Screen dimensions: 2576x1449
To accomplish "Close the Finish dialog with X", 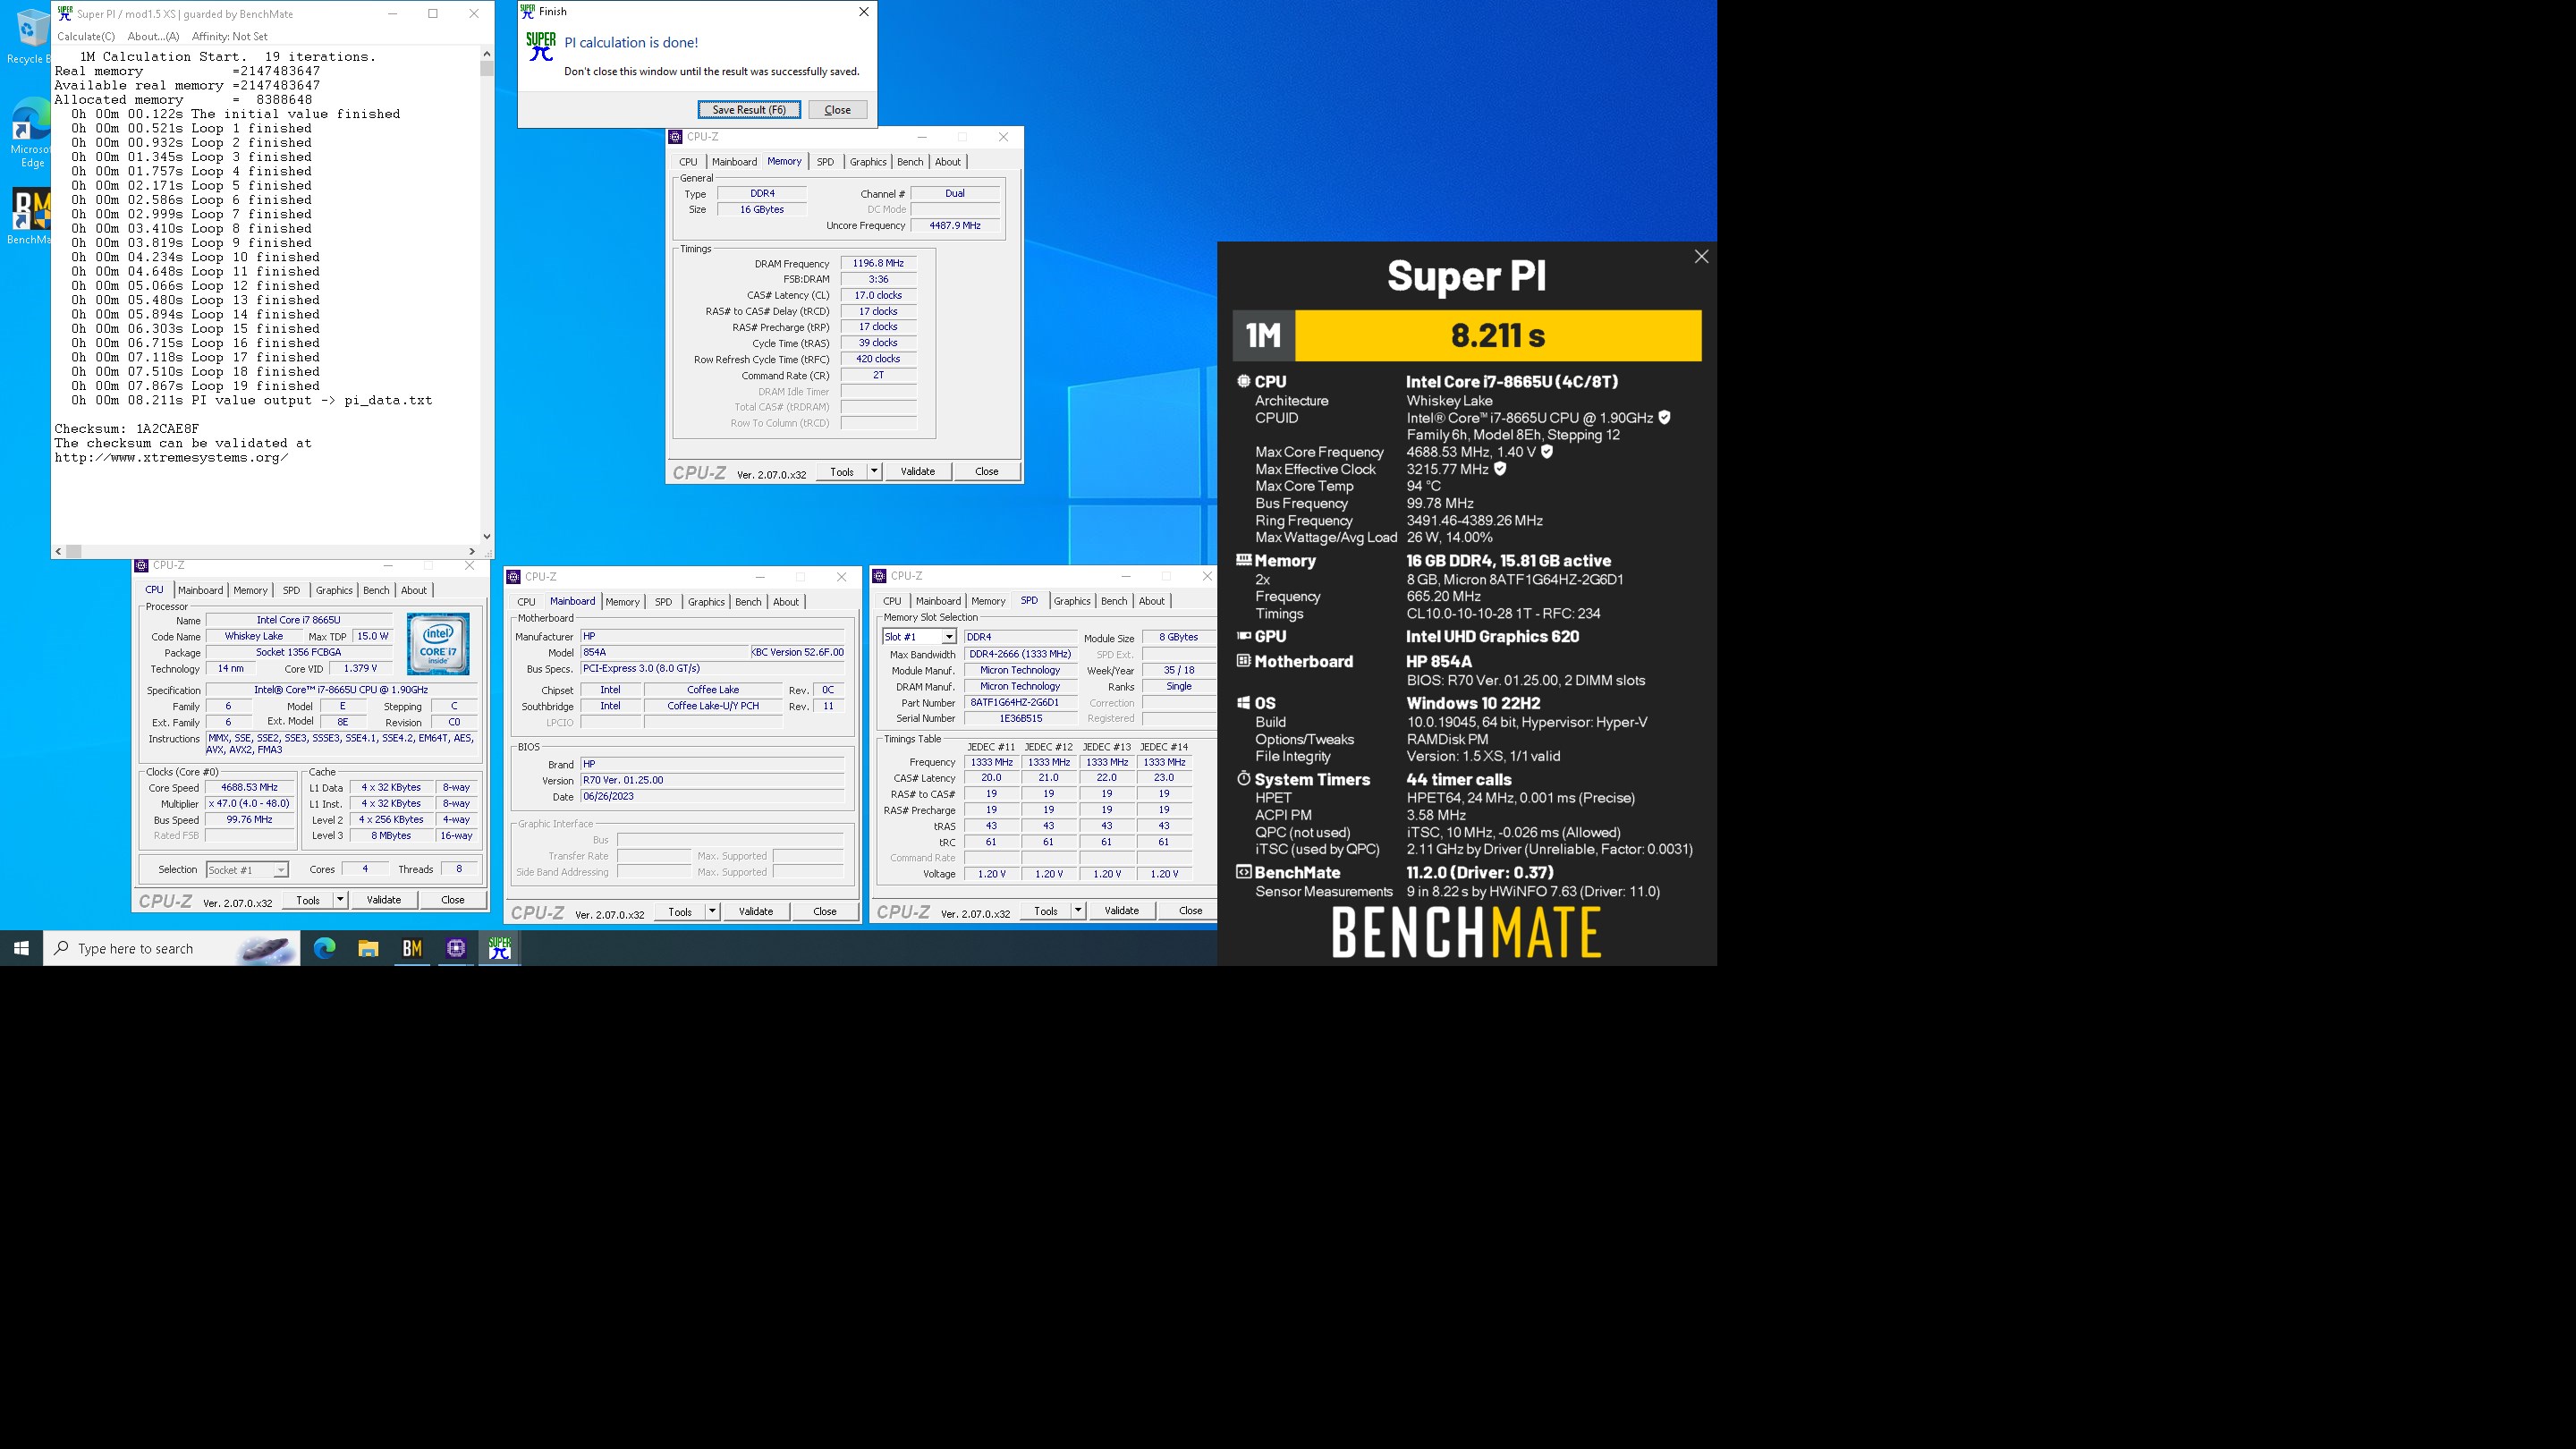I will [864, 12].
